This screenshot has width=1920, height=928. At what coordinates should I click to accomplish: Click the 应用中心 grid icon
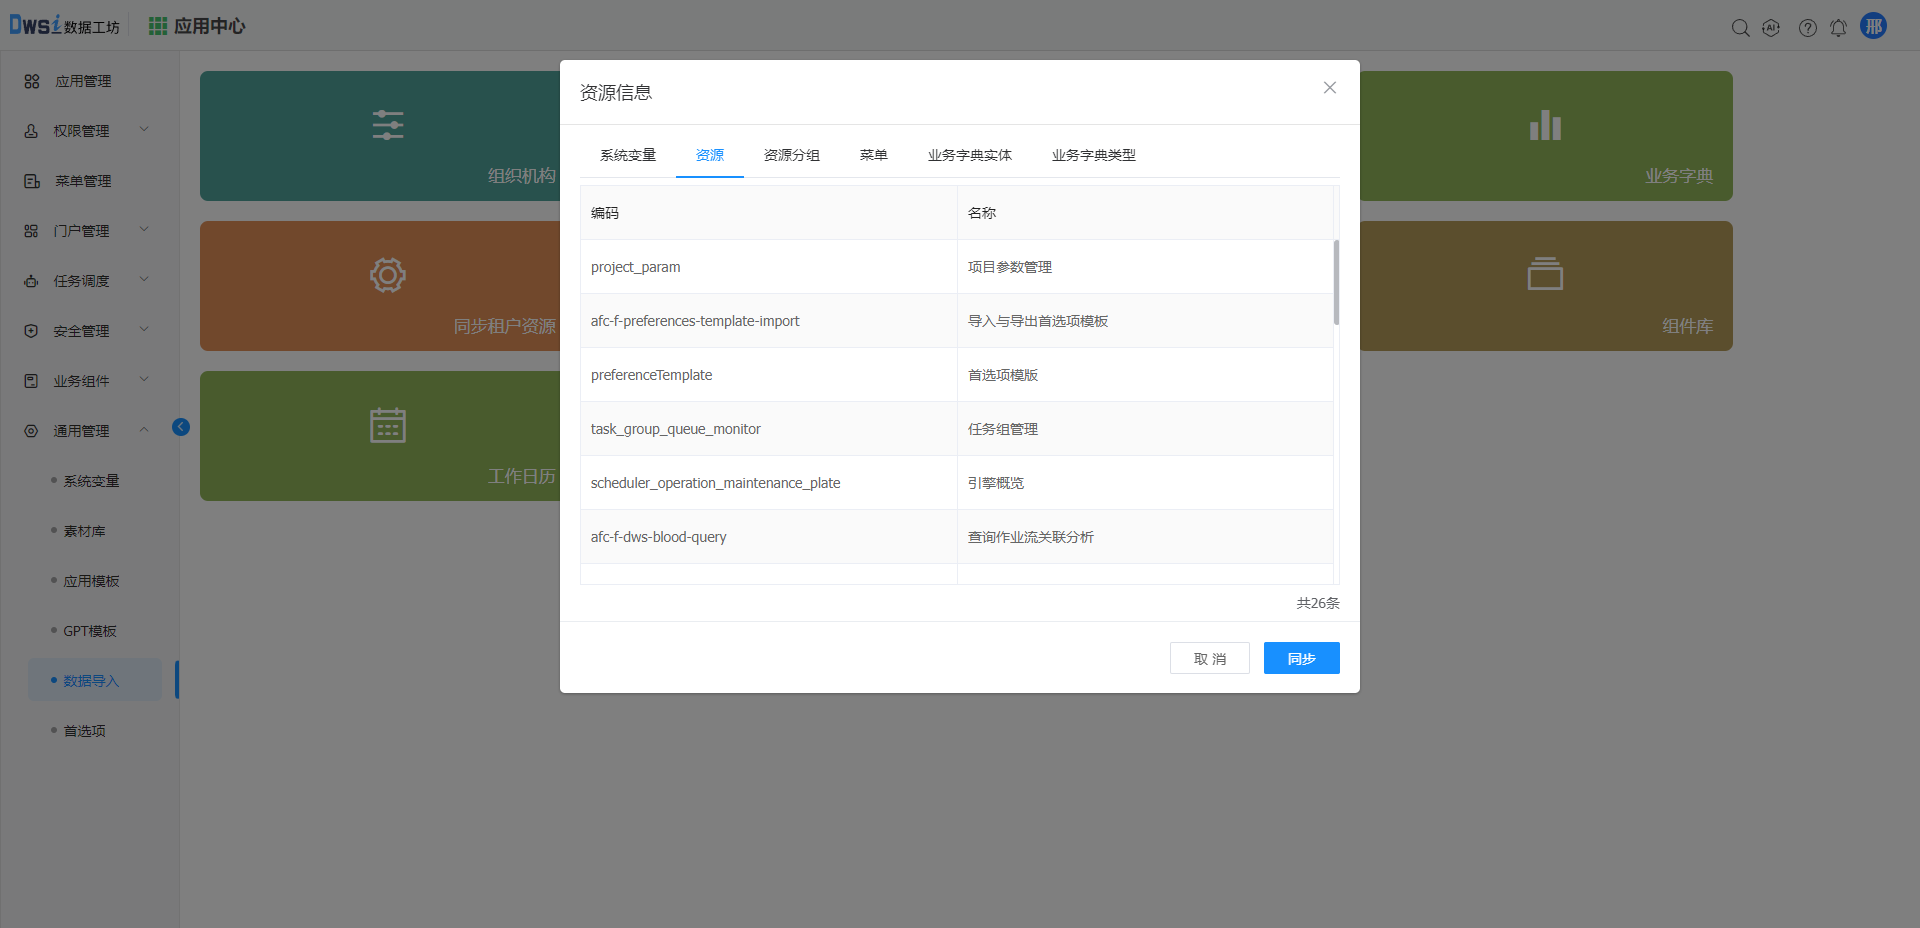(x=158, y=26)
